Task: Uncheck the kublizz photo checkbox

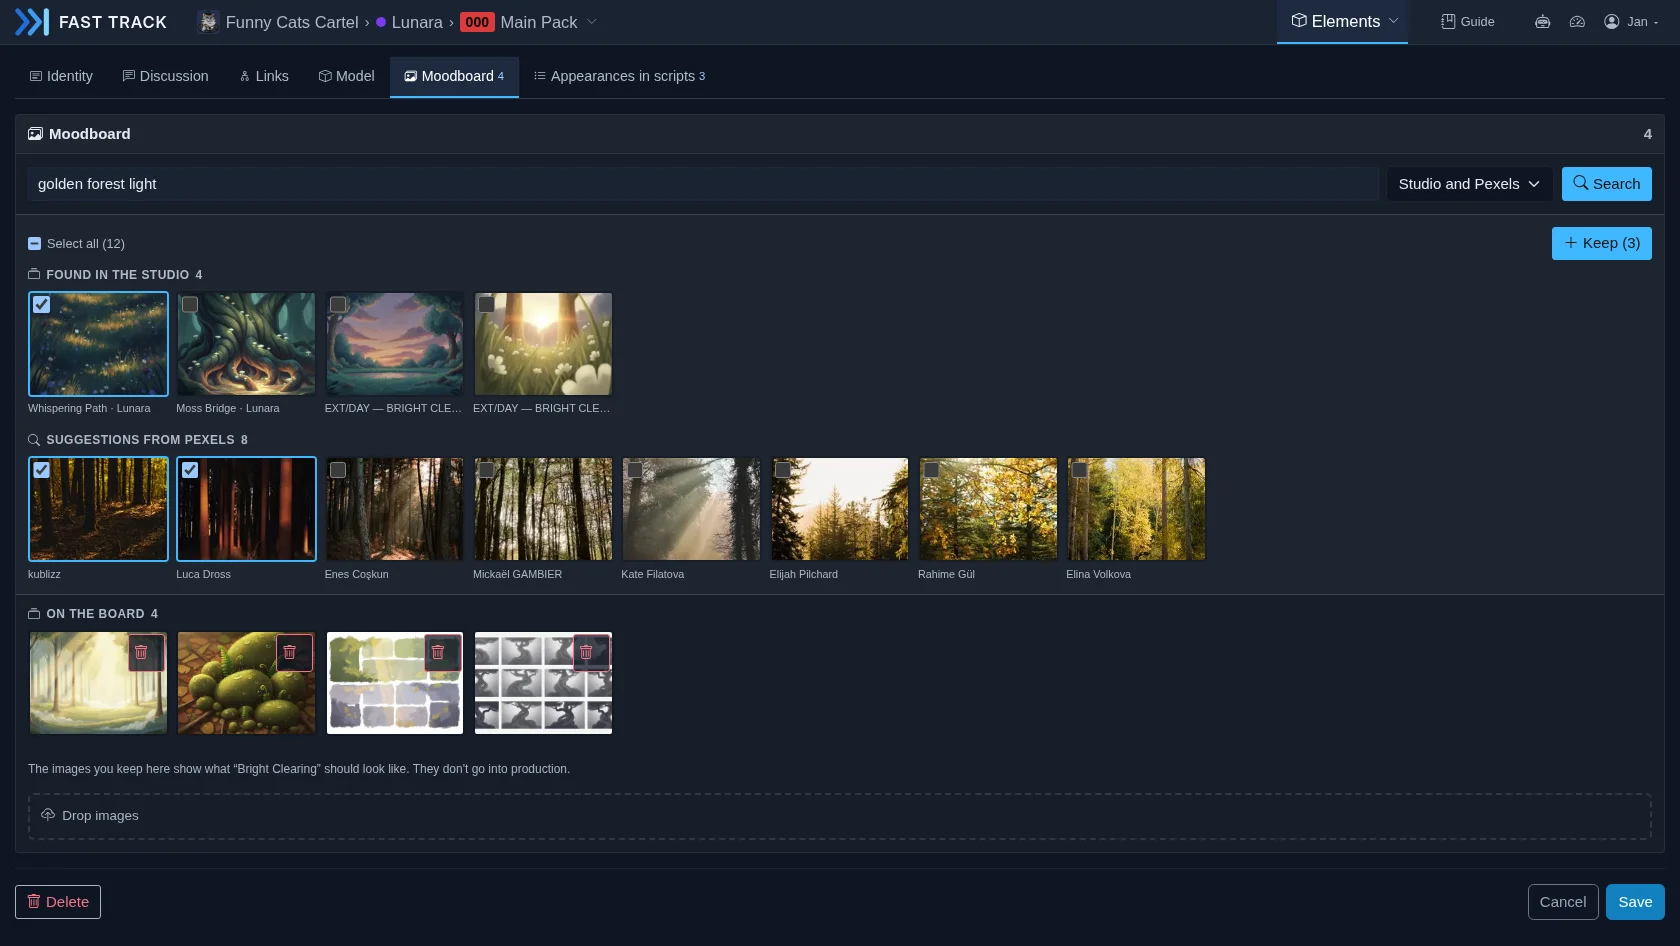Action: [x=41, y=470]
